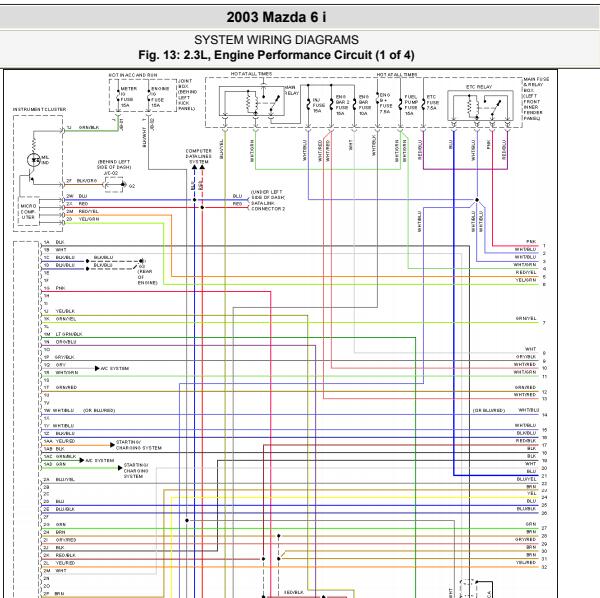The width and height of the screenshot is (600, 598).
Task: Click the '1J YEL/BLK' connector pin label
Action: 59,311
